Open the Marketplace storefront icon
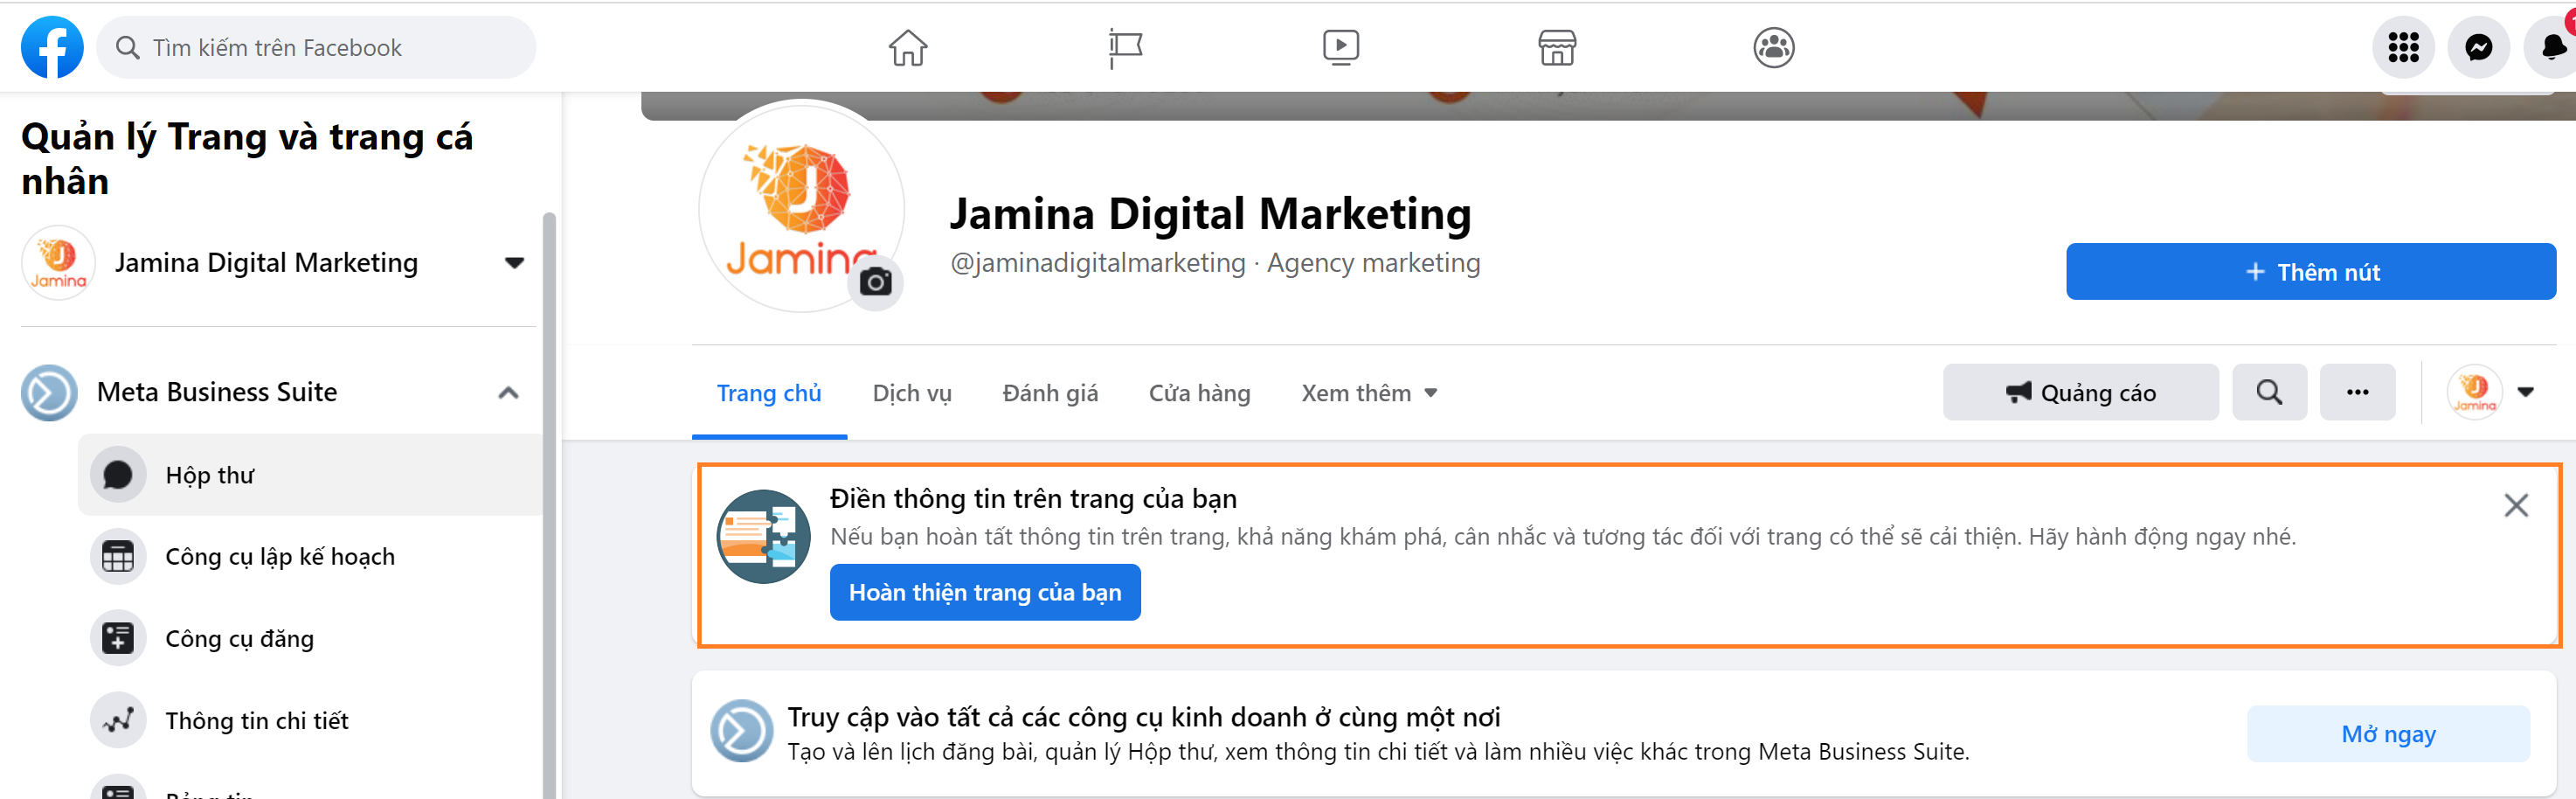The image size is (2576, 799). [1556, 47]
